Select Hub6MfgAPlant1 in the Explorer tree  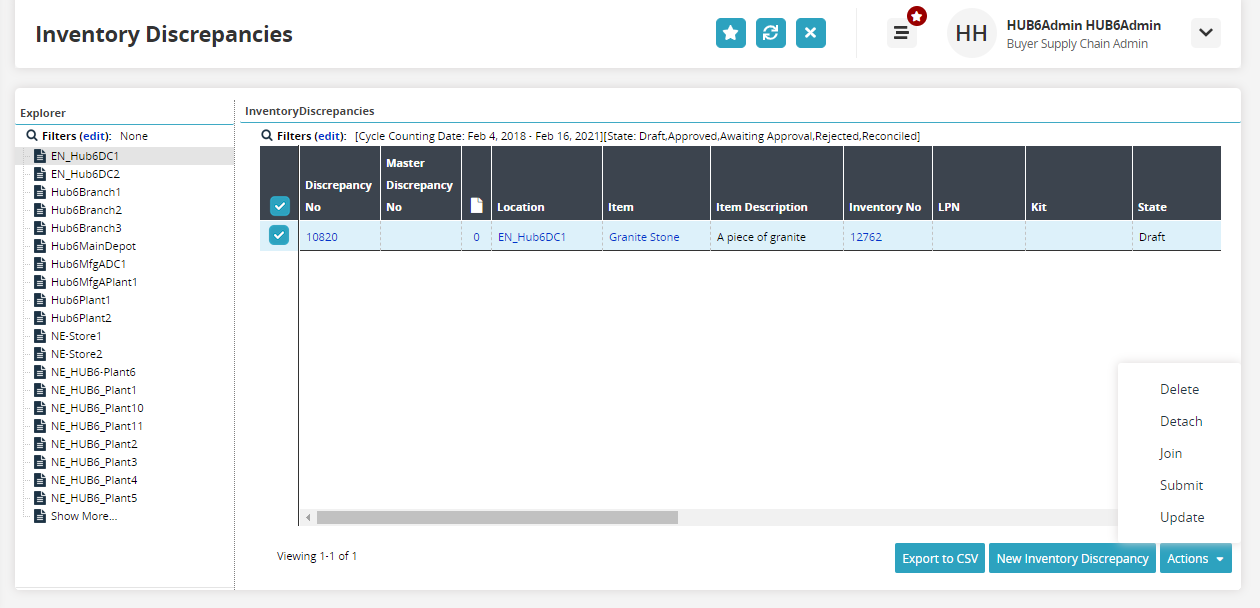coord(94,282)
